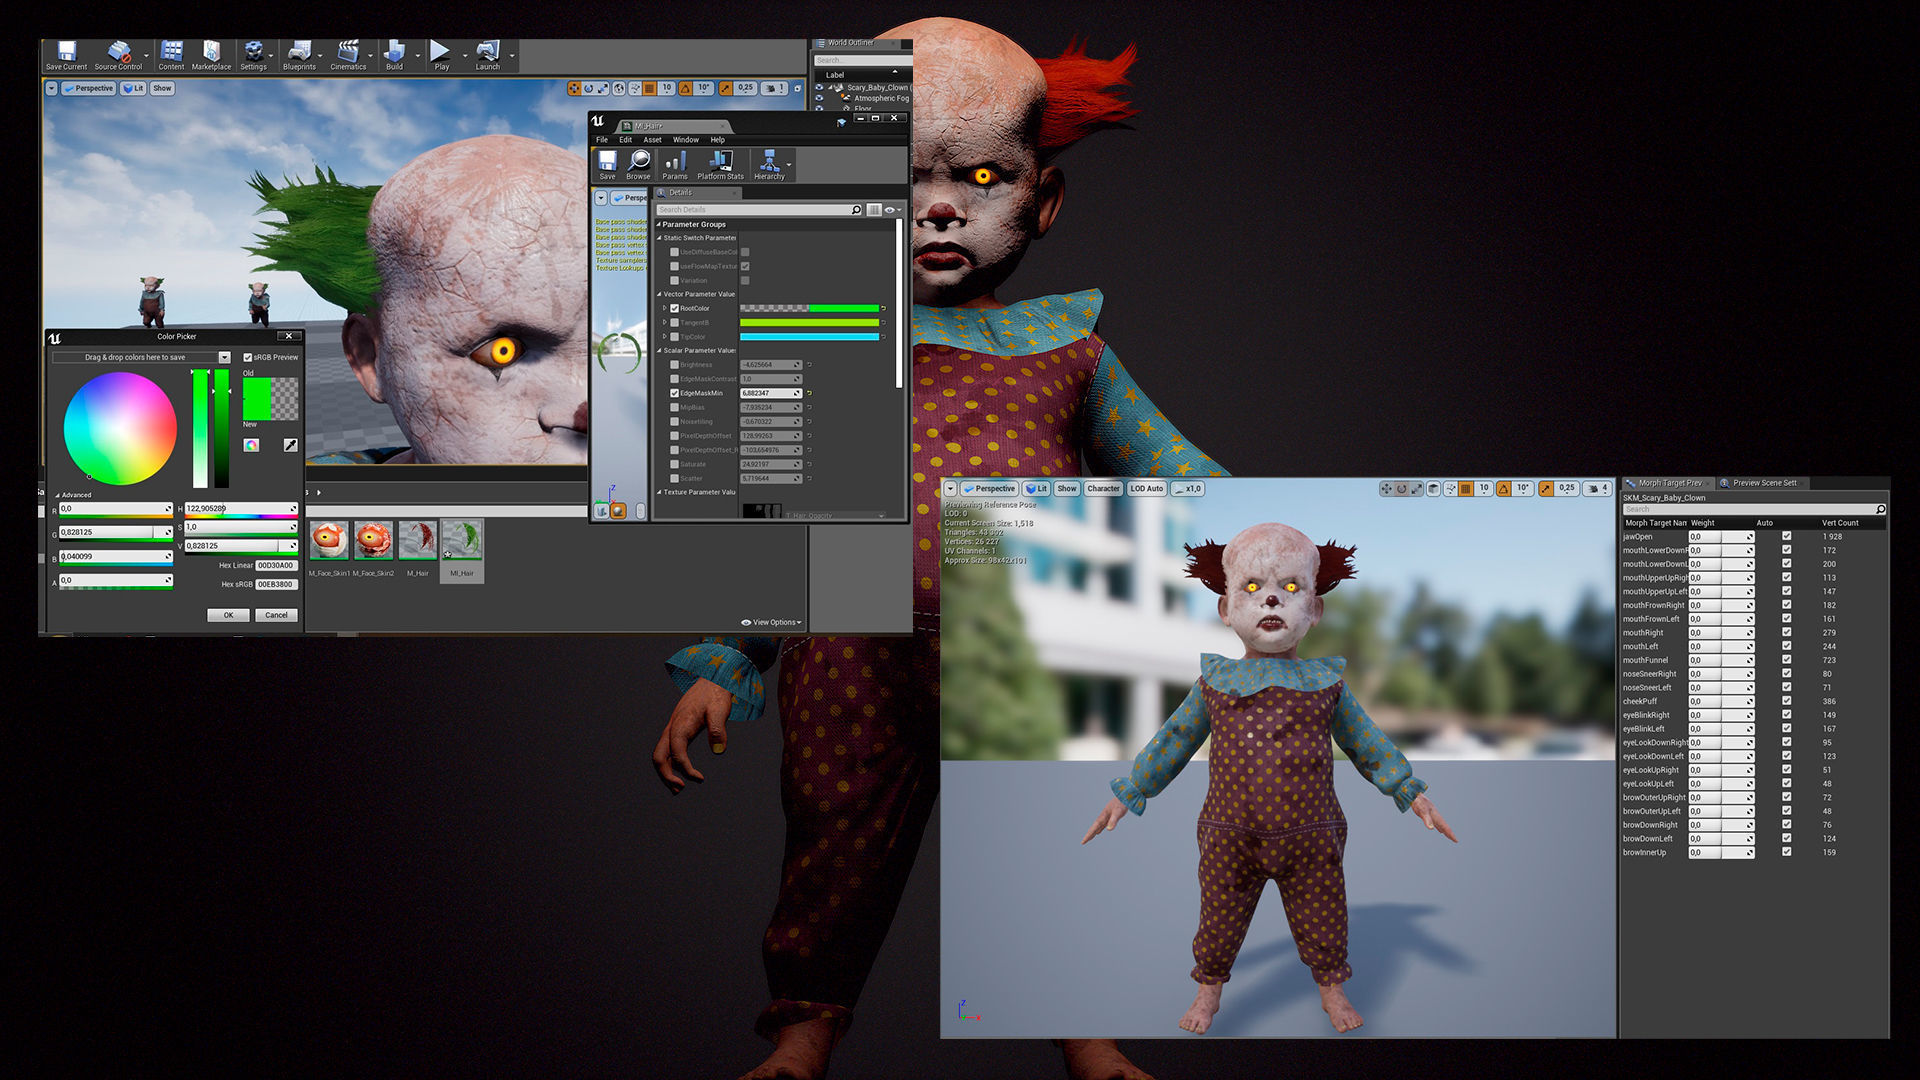Save the MI_Hair material instance
The width and height of the screenshot is (1920, 1080).
point(607,164)
